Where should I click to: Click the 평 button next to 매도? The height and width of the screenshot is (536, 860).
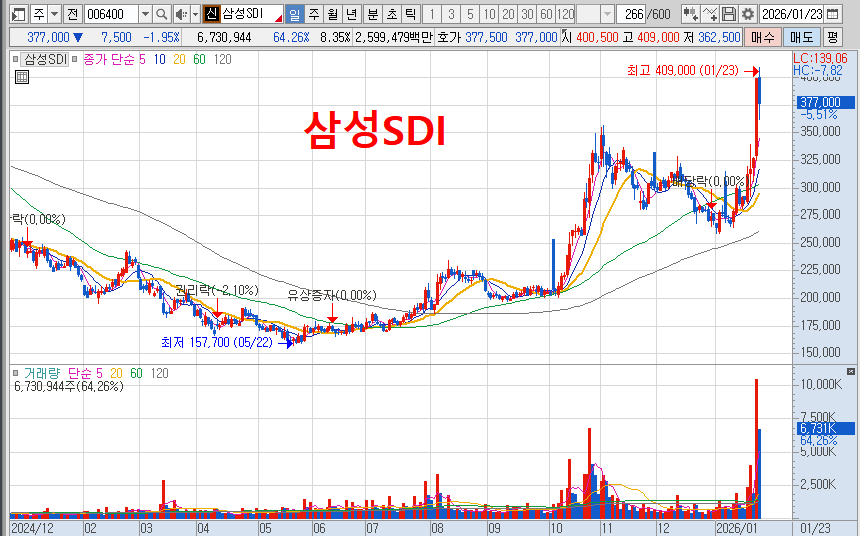(x=833, y=37)
